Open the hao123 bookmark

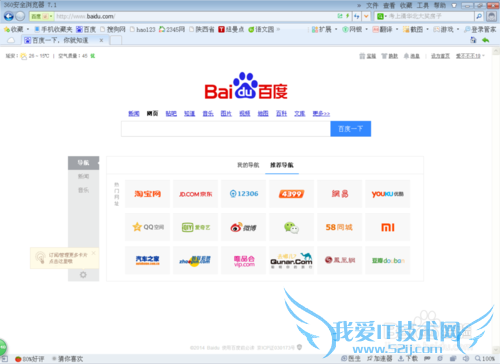tap(142, 29)
